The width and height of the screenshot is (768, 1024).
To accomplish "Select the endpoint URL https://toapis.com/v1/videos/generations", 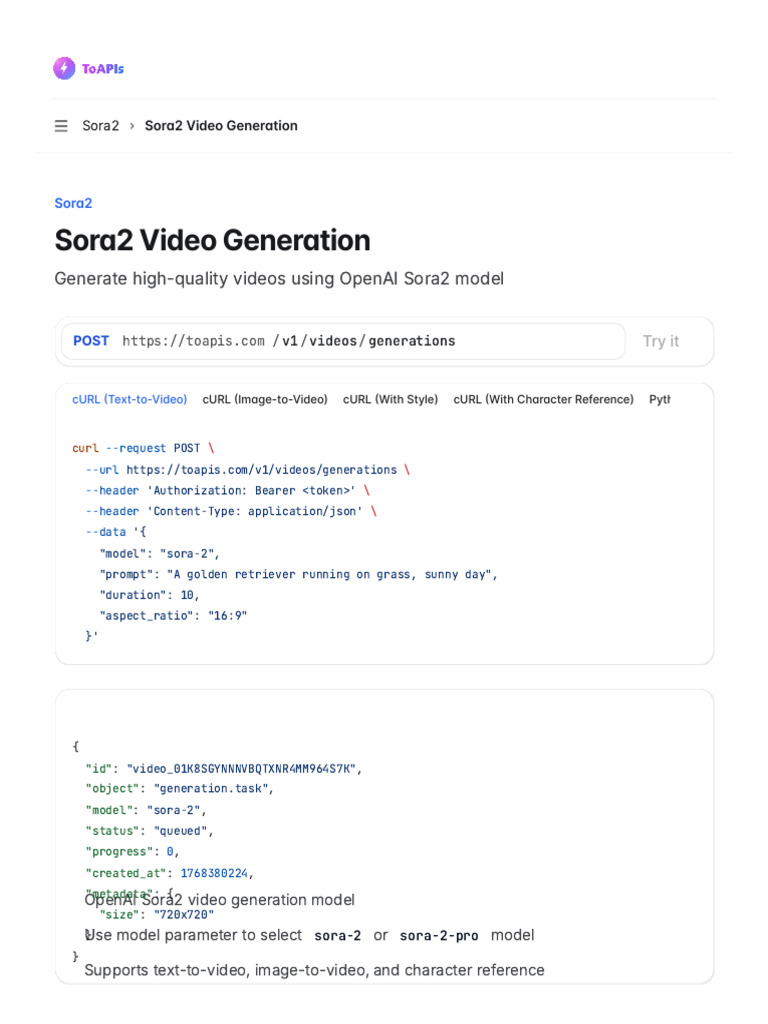I will 289,341.
